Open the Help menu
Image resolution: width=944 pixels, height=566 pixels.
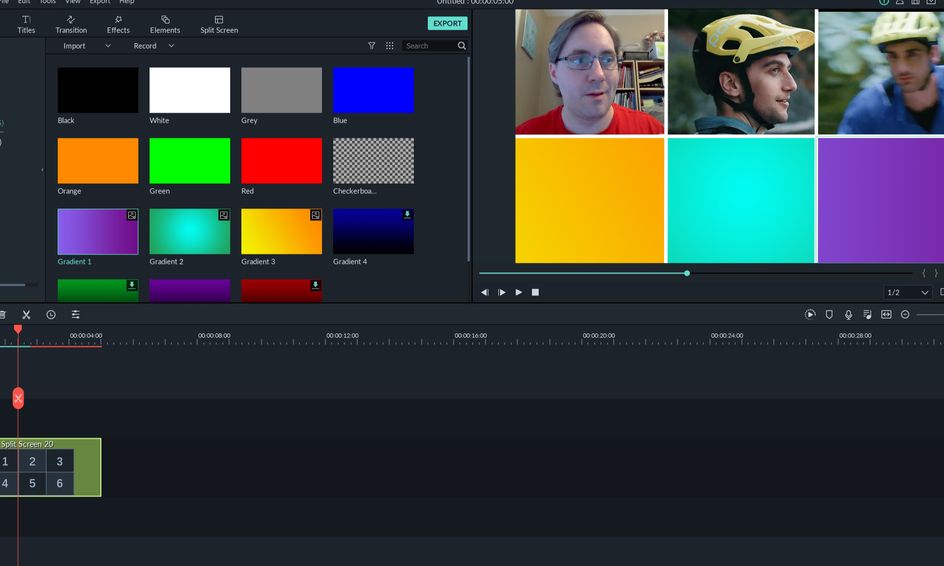[126, 2]
